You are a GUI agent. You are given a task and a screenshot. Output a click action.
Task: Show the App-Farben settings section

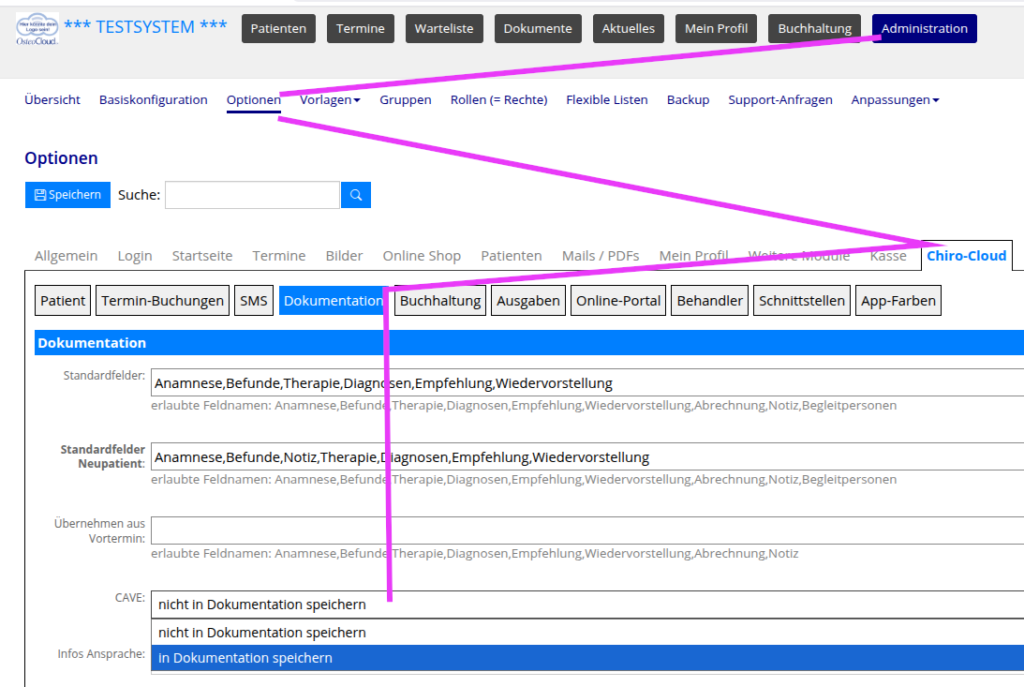click(898, 301)
